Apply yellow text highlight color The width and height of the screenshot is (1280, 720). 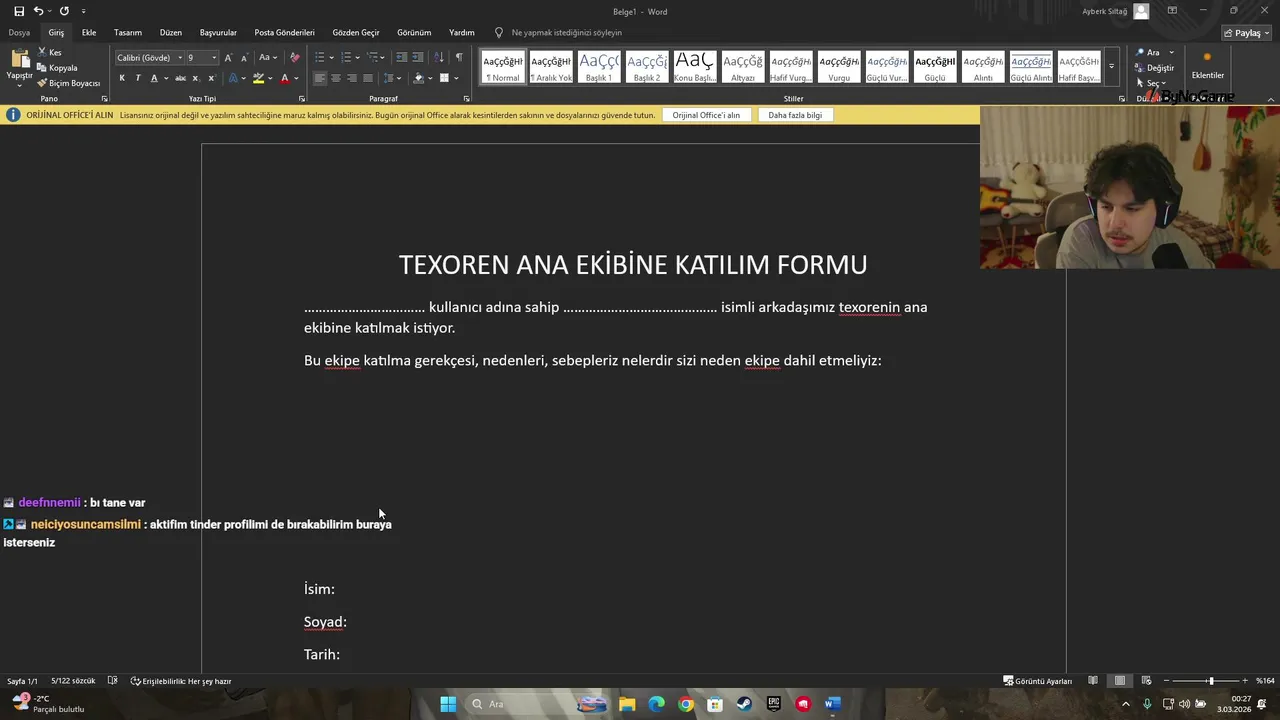258,78
